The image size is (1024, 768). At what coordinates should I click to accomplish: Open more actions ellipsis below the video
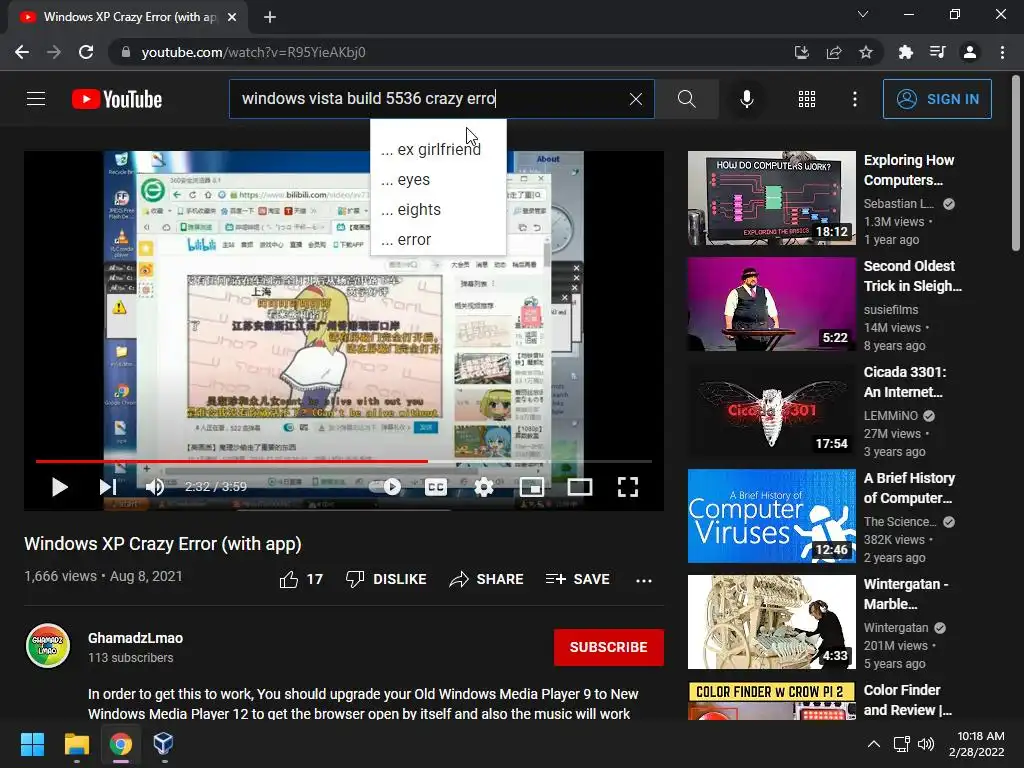tap(644, 580)
